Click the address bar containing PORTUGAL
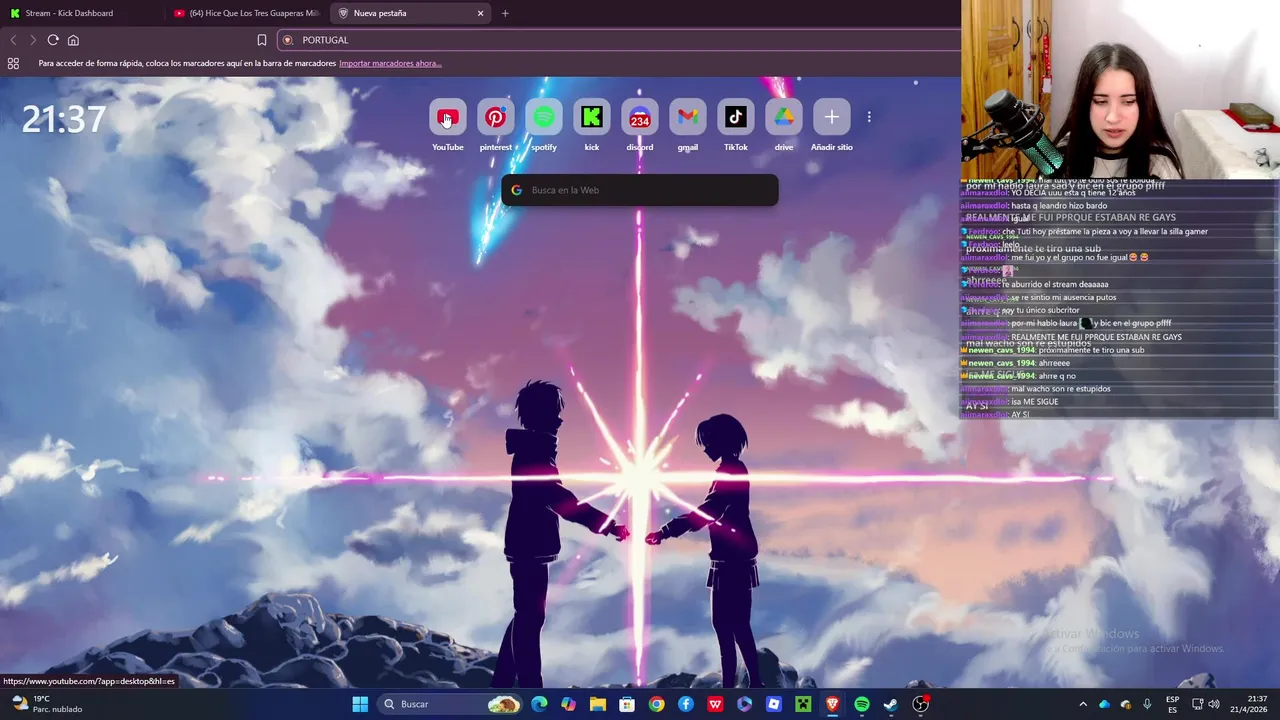 [x=620, y=40]
